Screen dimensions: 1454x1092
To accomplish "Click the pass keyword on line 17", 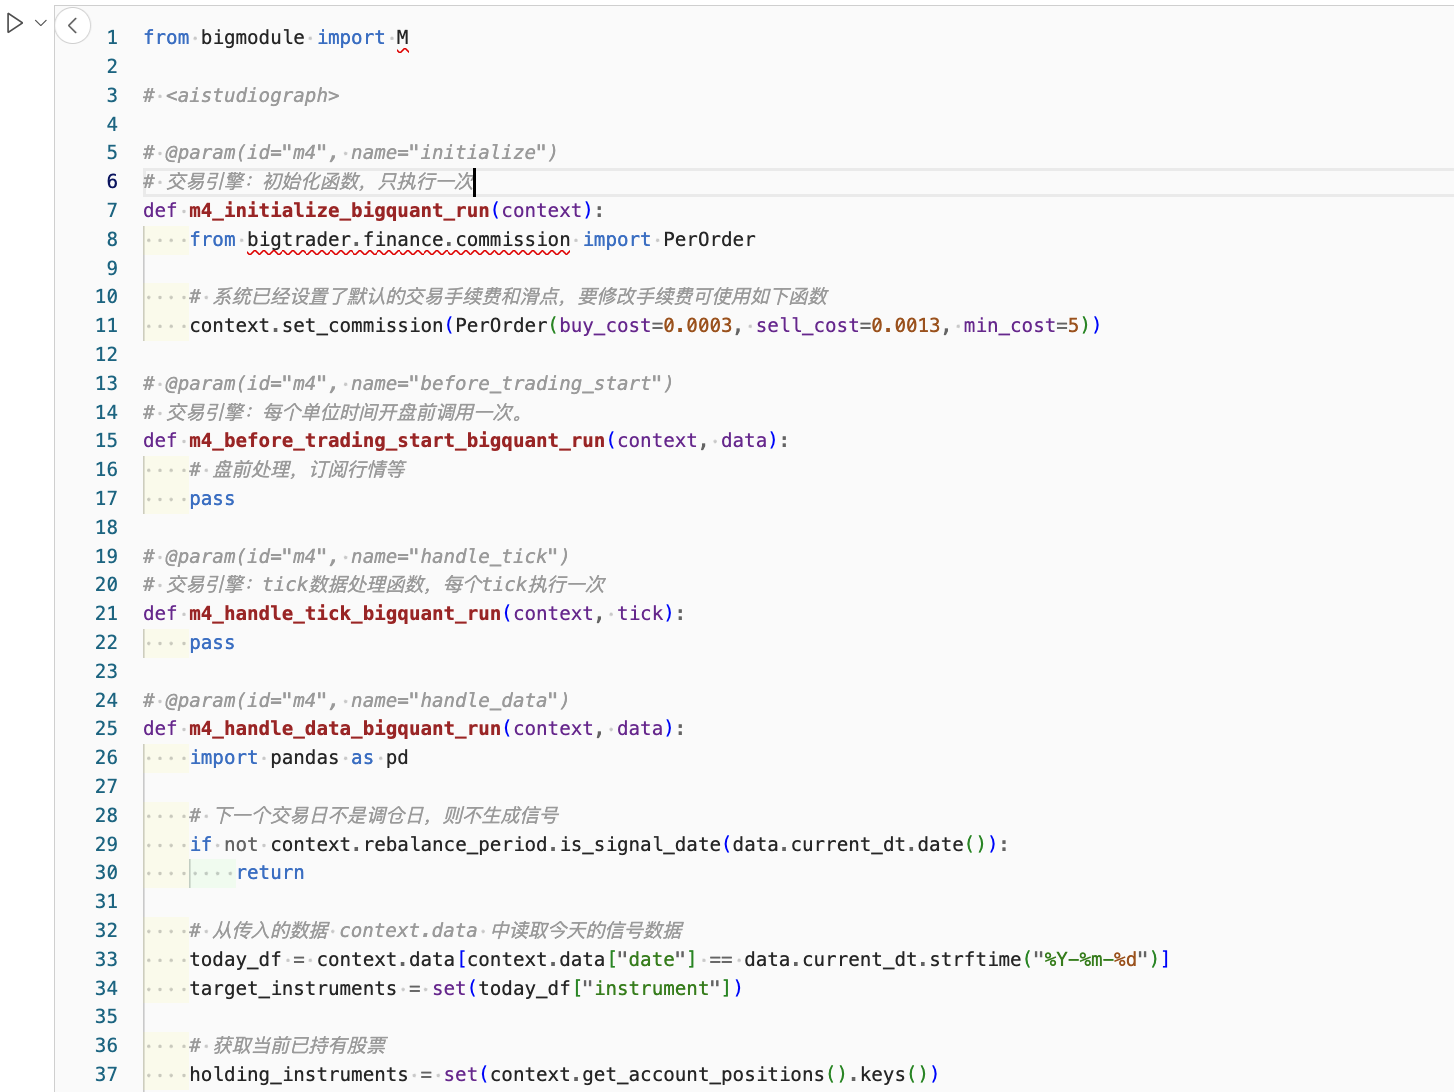I will pos(212,498).
